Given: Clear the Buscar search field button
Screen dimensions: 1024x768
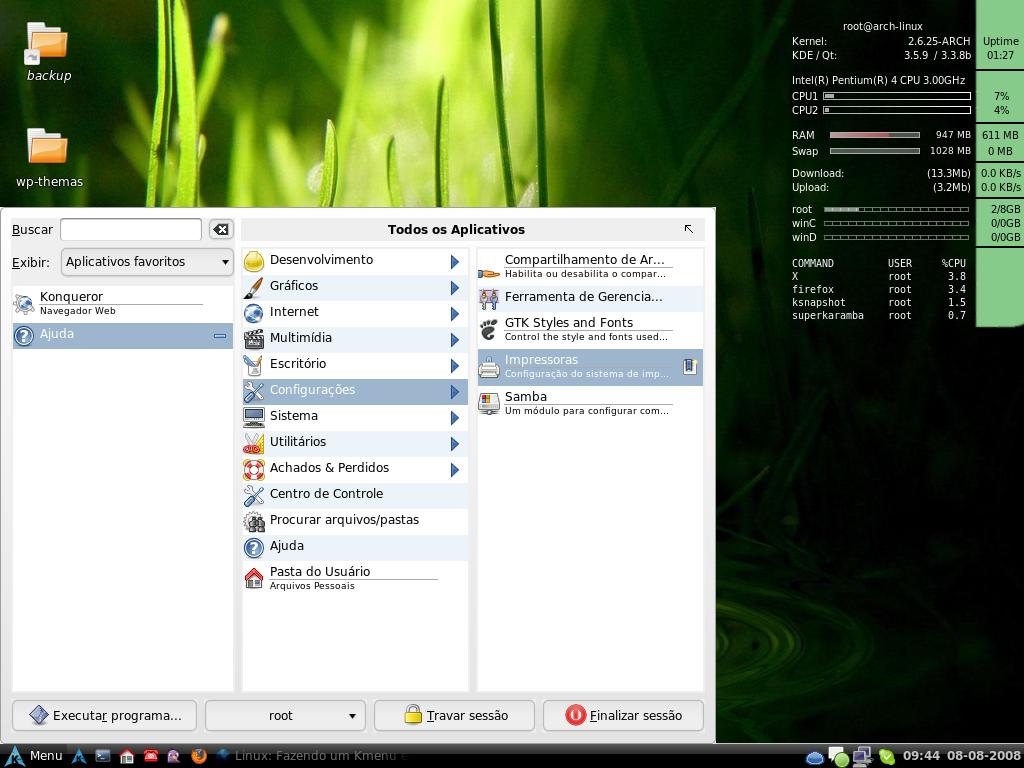Looking at the screenshot, I should click(x=221, y=229).
